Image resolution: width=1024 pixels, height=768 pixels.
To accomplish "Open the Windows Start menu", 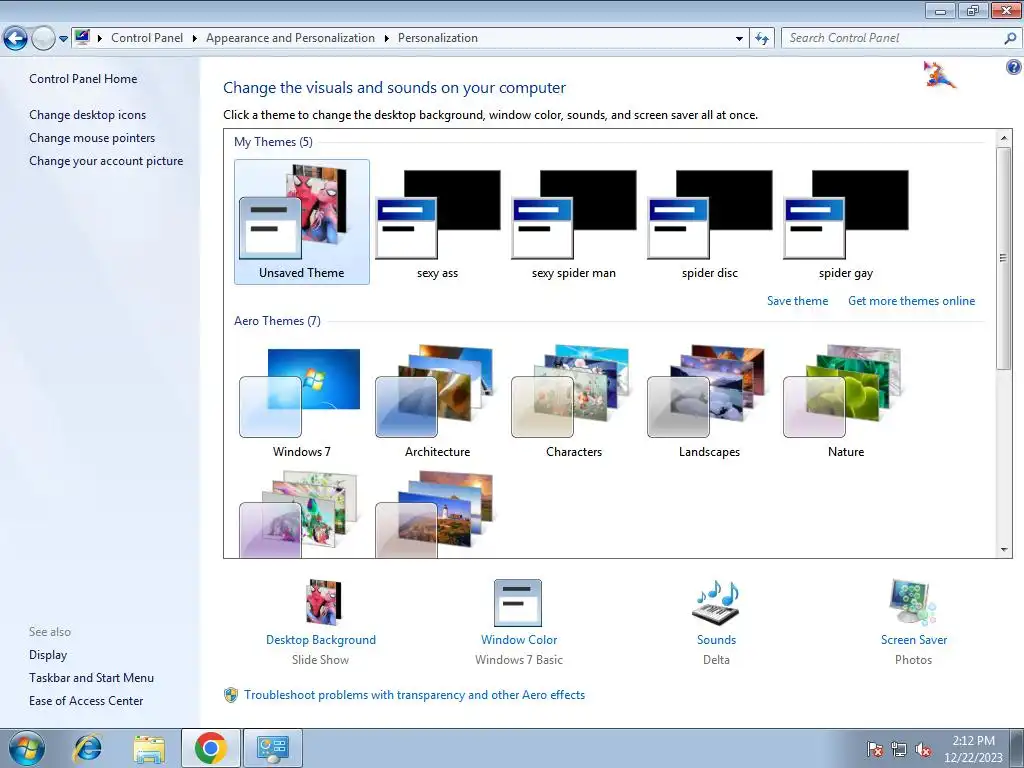I will 26,748.
